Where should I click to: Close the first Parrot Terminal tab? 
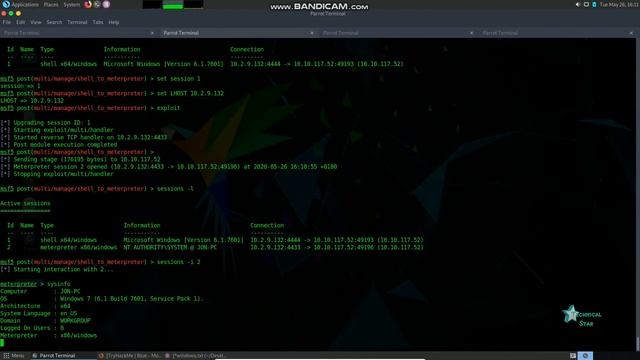coord(152,33)
